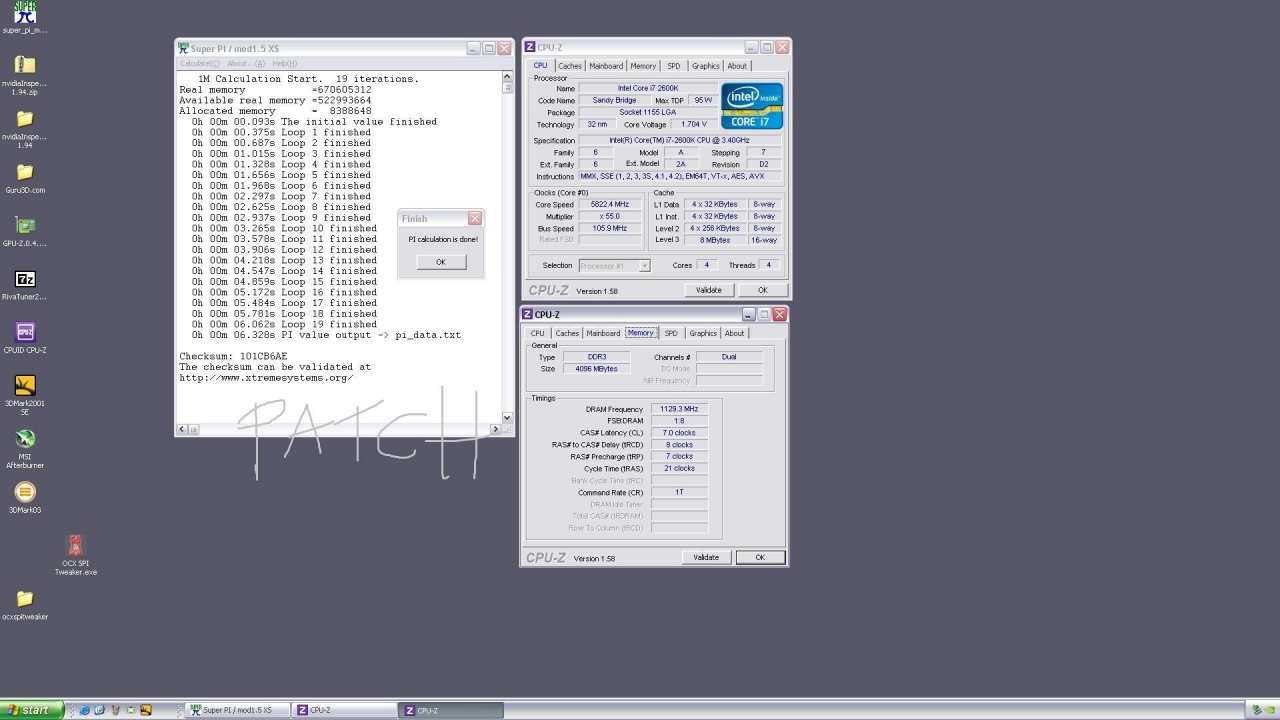This screenshot has height=720, width=1280.
Task: Open the 3DMark03 desktop icon
Action: point(25,492)
